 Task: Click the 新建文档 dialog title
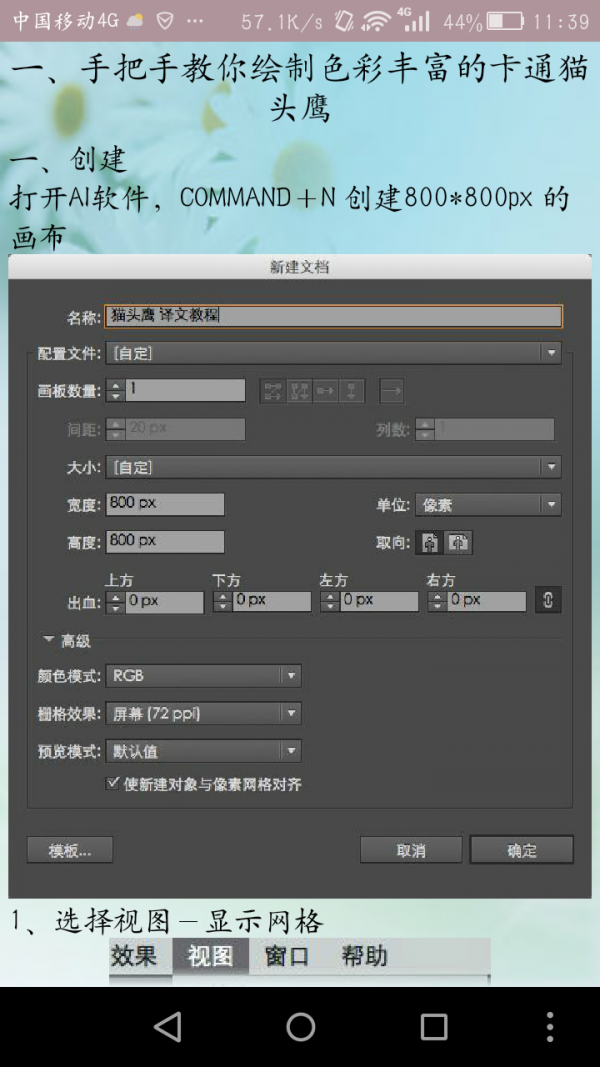click(x=299, y=267)
